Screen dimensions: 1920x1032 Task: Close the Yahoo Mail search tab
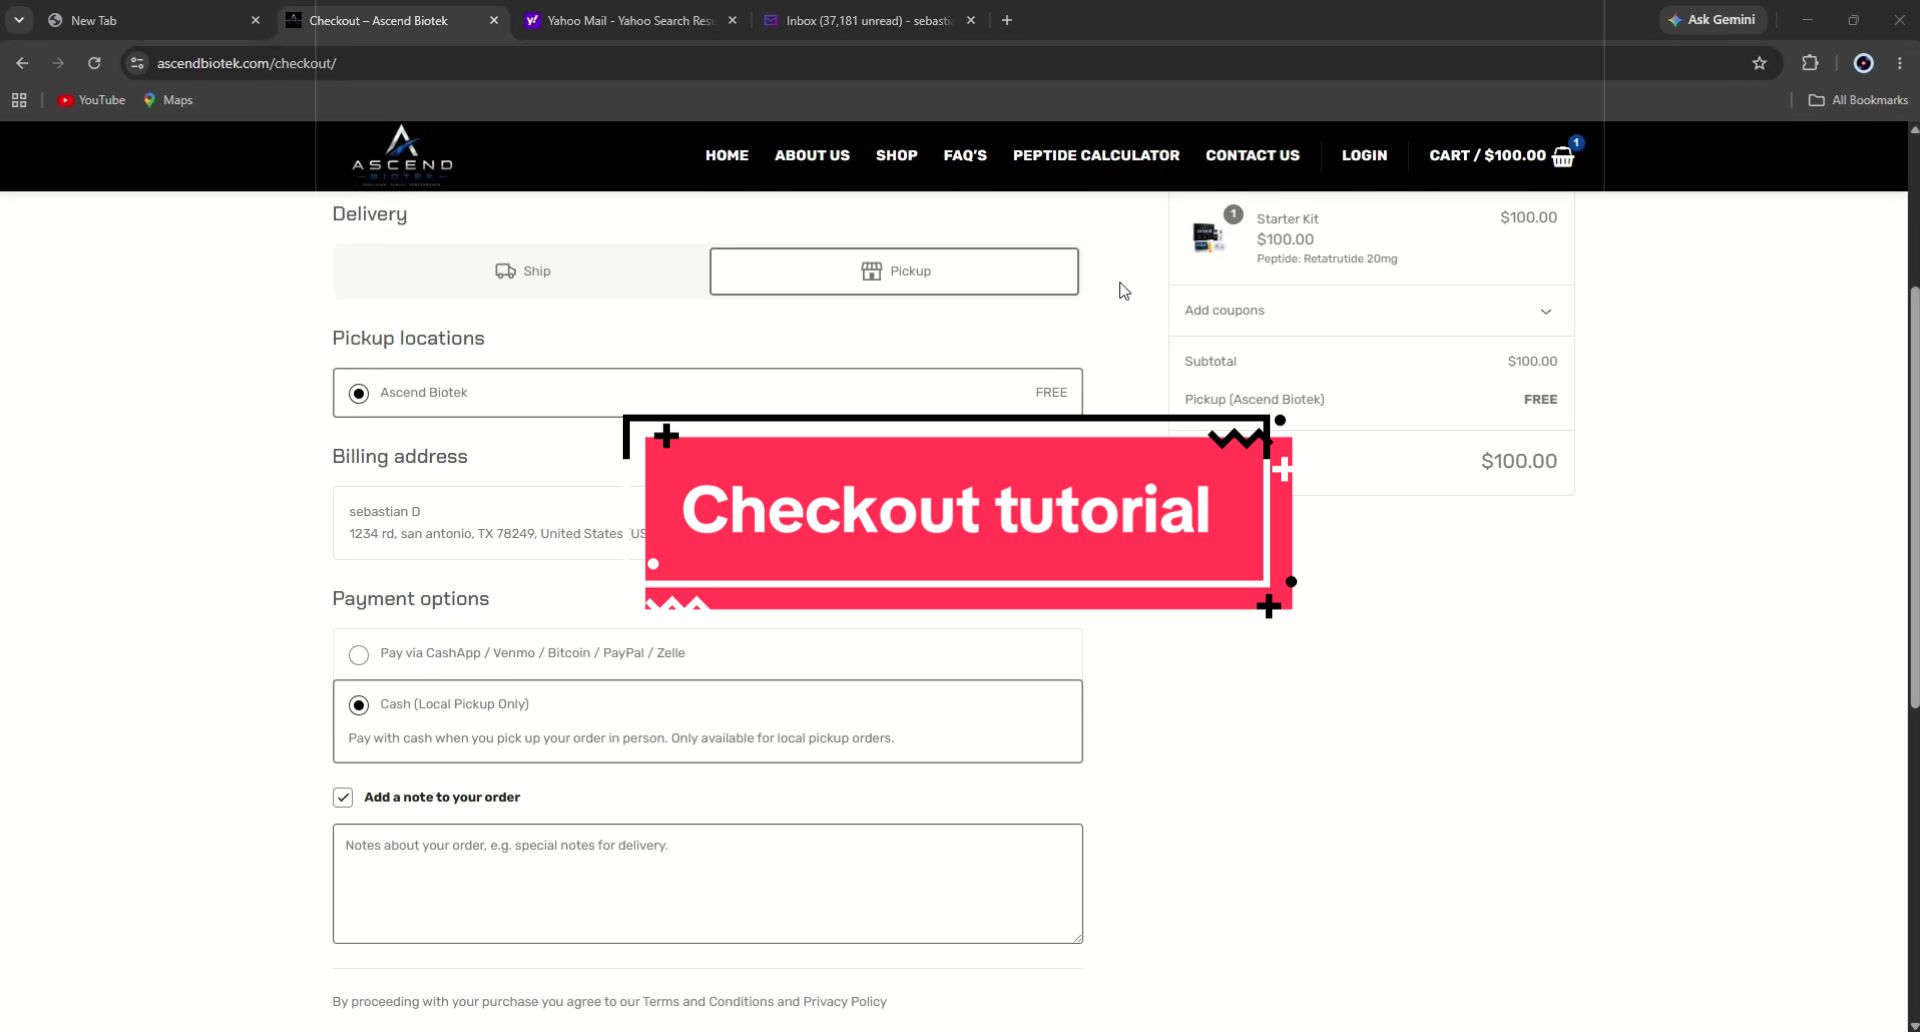732,20
